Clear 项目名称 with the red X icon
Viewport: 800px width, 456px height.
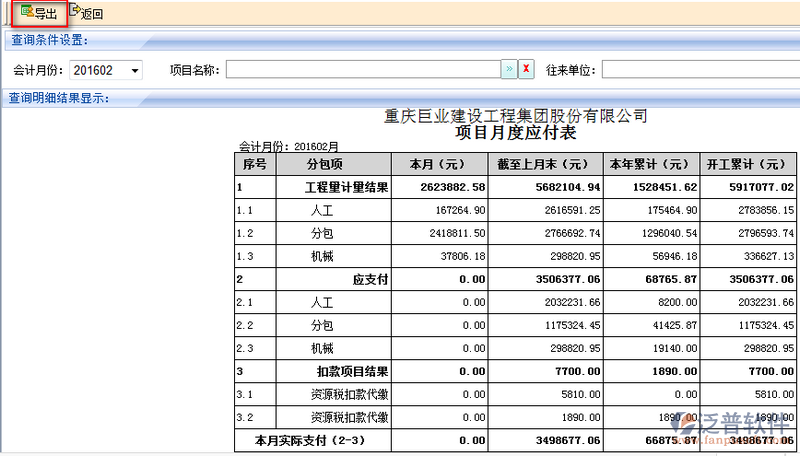526,69
